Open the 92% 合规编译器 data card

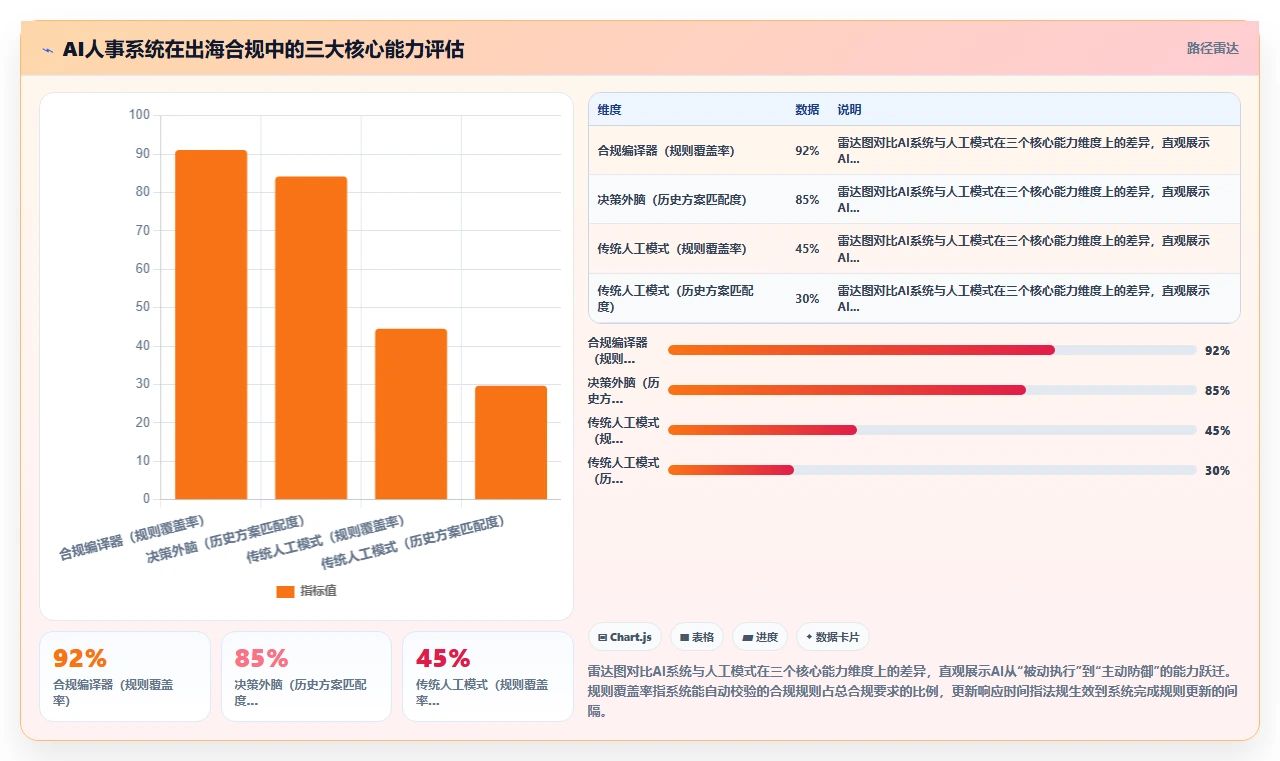click(125, 676)
